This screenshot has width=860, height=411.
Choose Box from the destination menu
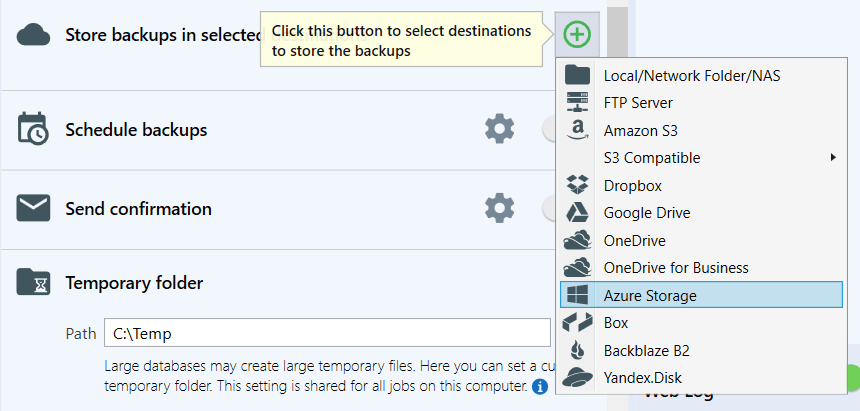pos(701,323)
